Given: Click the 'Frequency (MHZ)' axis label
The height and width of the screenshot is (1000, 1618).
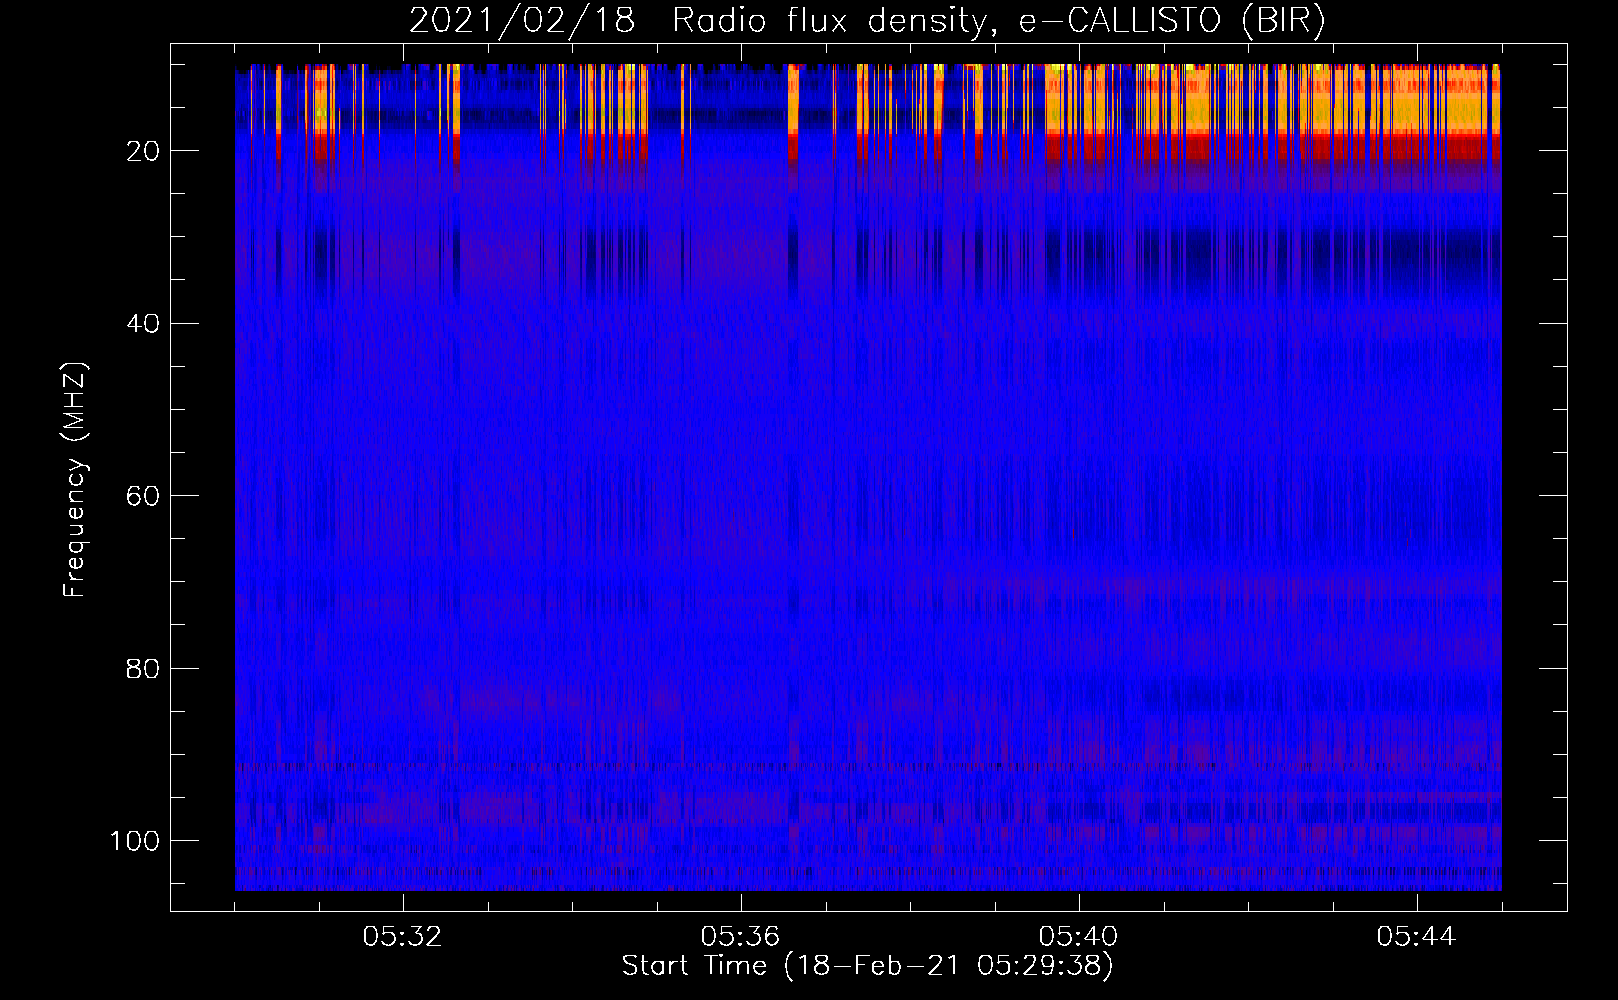Looking at the screenshot, I should click(75, 479).
